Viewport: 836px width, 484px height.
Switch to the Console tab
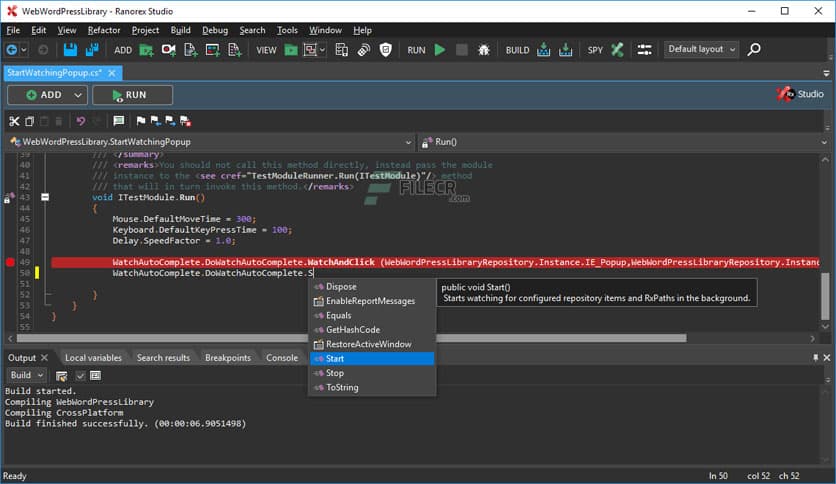(x=282, y=358)
